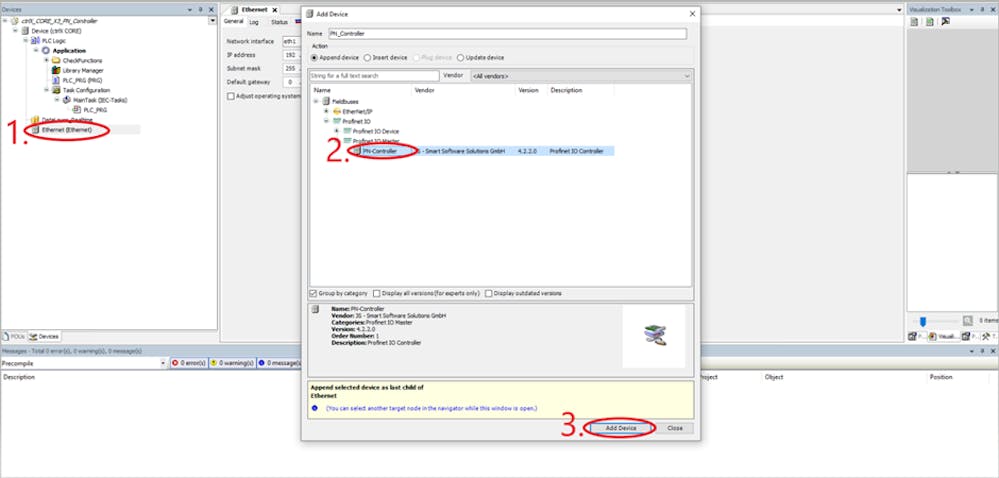999x478 pixels.
Task: Close the Ethernet editor tab
Action: pyautogui.click(x=275, y=10)
